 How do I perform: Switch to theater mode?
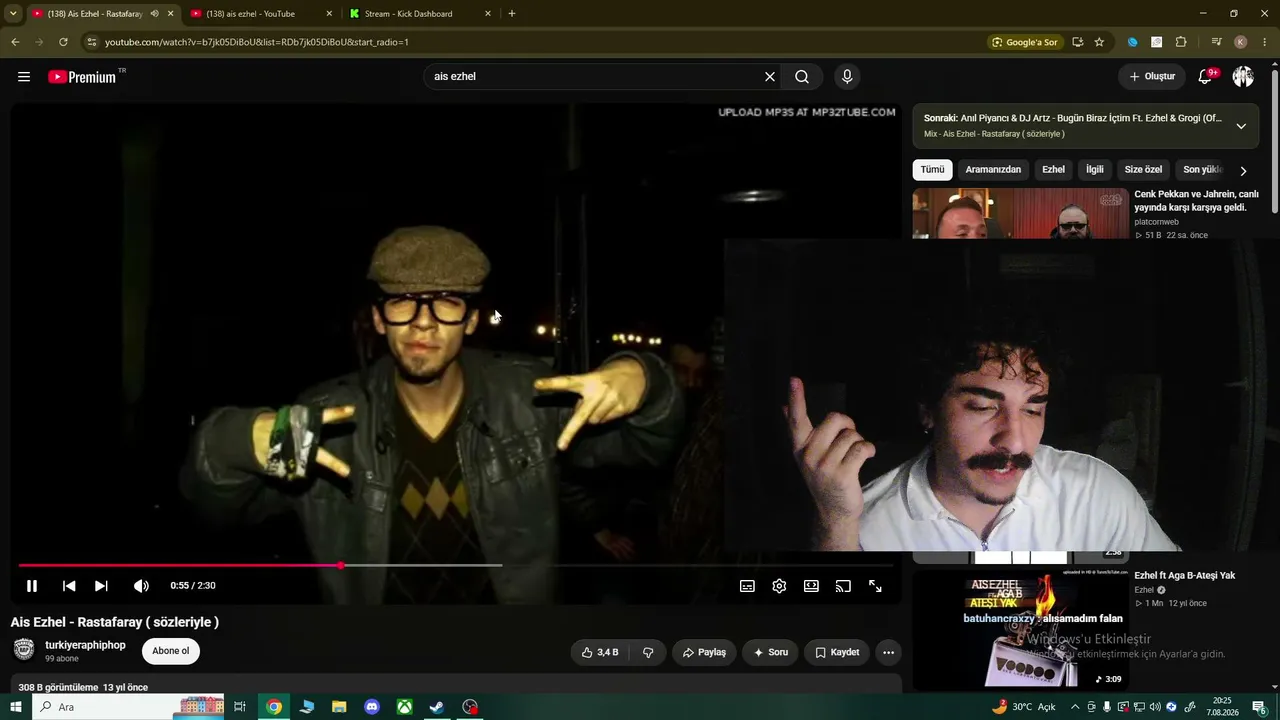pyautogui.click(x=811, y=586)
